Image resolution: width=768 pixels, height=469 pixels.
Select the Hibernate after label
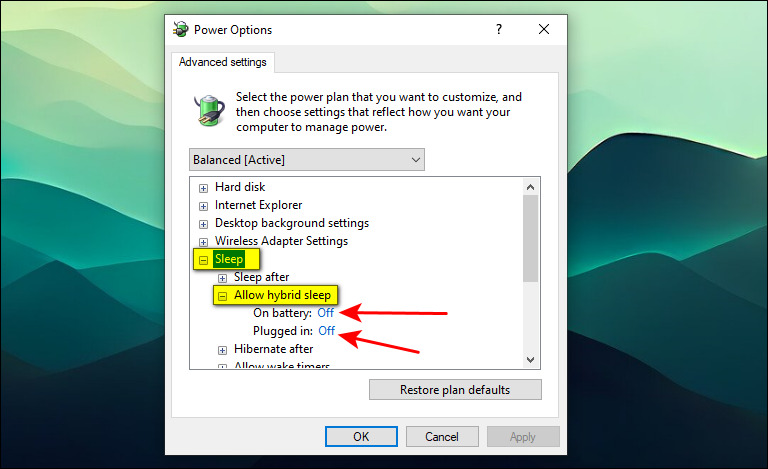tap(273, 349)
